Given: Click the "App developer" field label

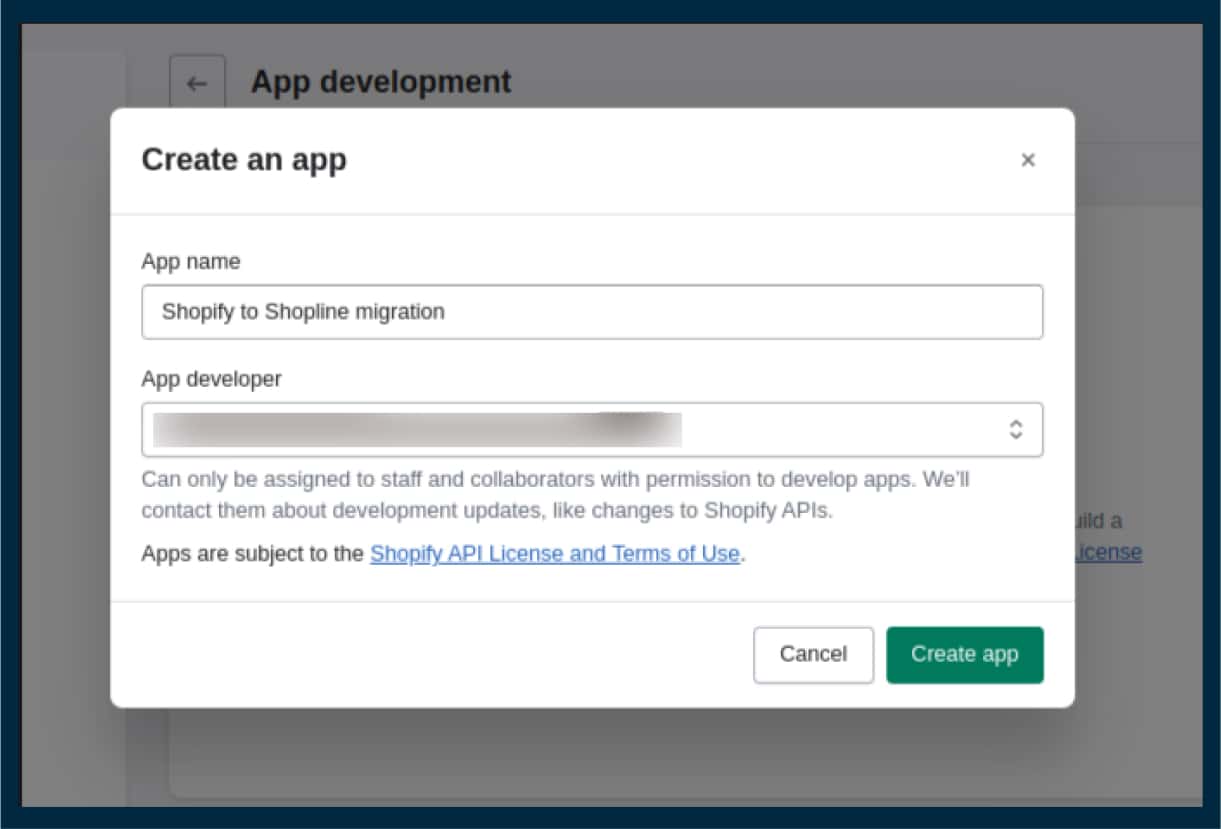Looking at the screenshot, I should coord(212,379).
